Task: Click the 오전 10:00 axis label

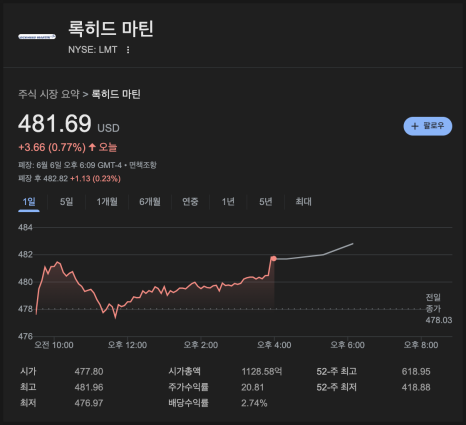Action: [54, 345]
